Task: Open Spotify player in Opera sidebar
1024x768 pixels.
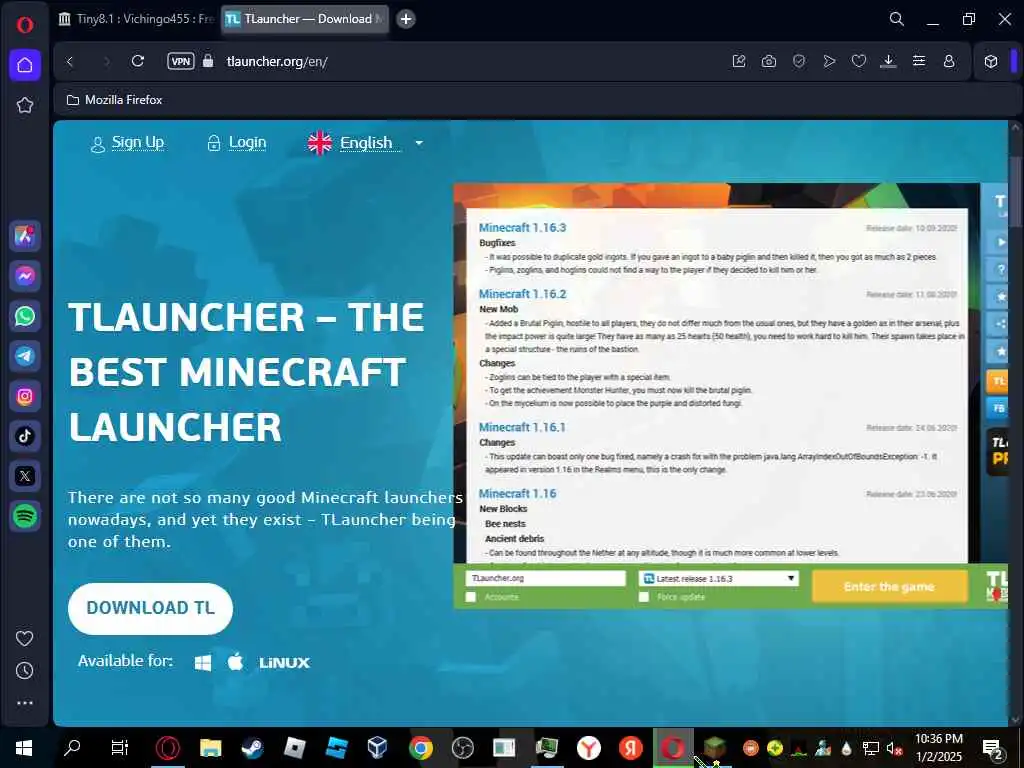Action: [x=25, y=516]
